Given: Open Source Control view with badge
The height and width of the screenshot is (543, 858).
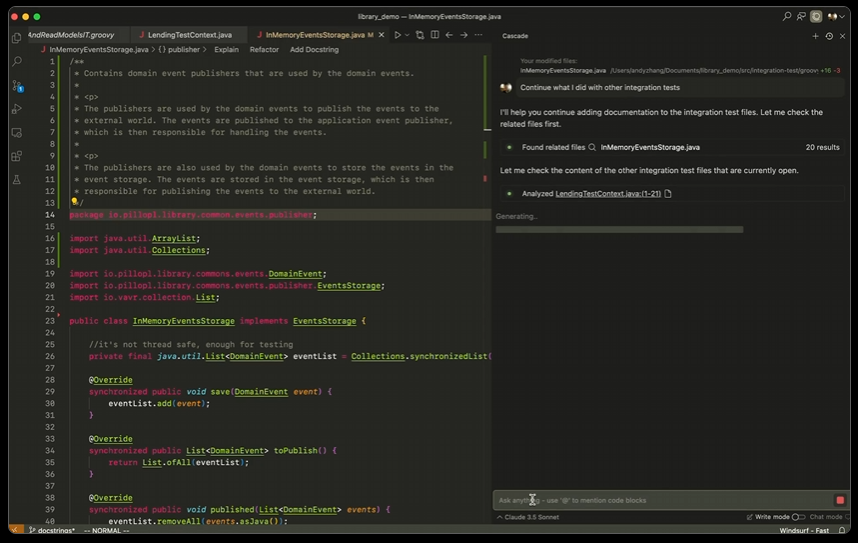Looking at the screenshot, I should pyautogui.click(x=17, y=85).
